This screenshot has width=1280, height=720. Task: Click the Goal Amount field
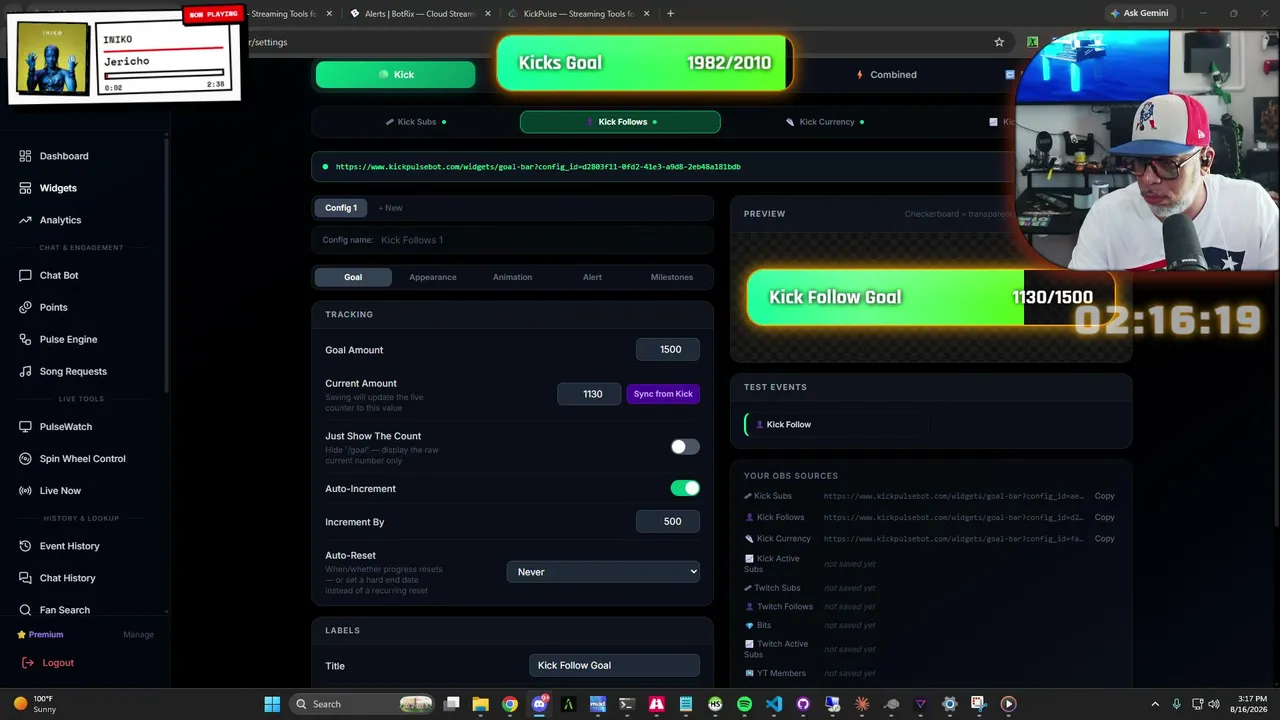(x=670, y=350)
